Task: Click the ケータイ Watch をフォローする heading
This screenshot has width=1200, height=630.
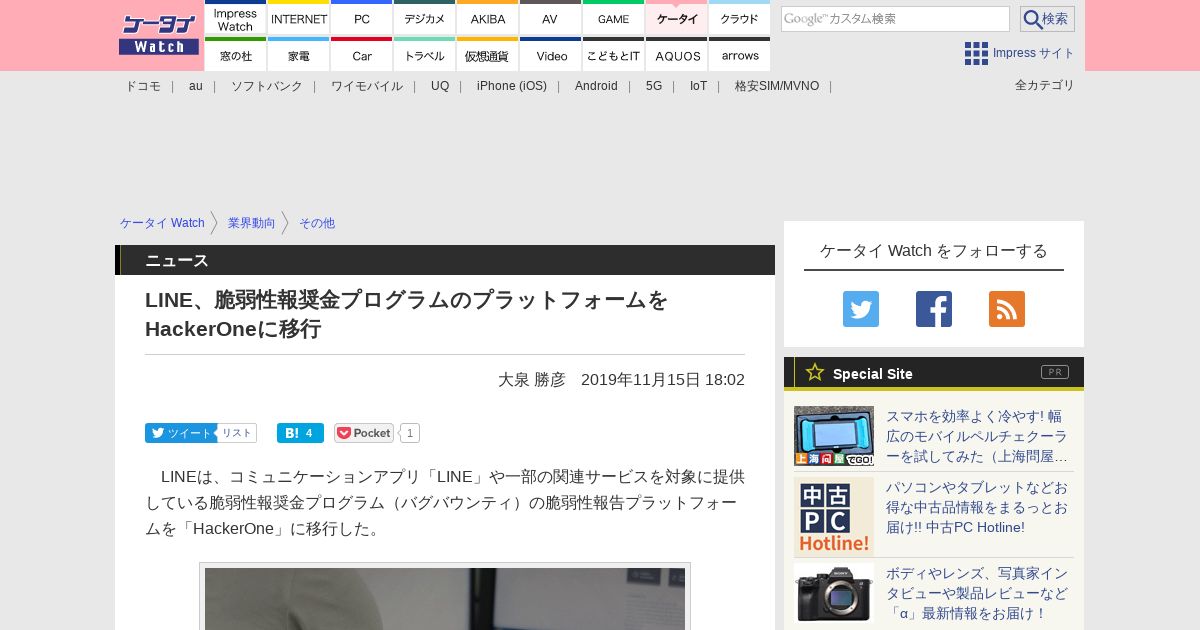Action: (934, 250)
